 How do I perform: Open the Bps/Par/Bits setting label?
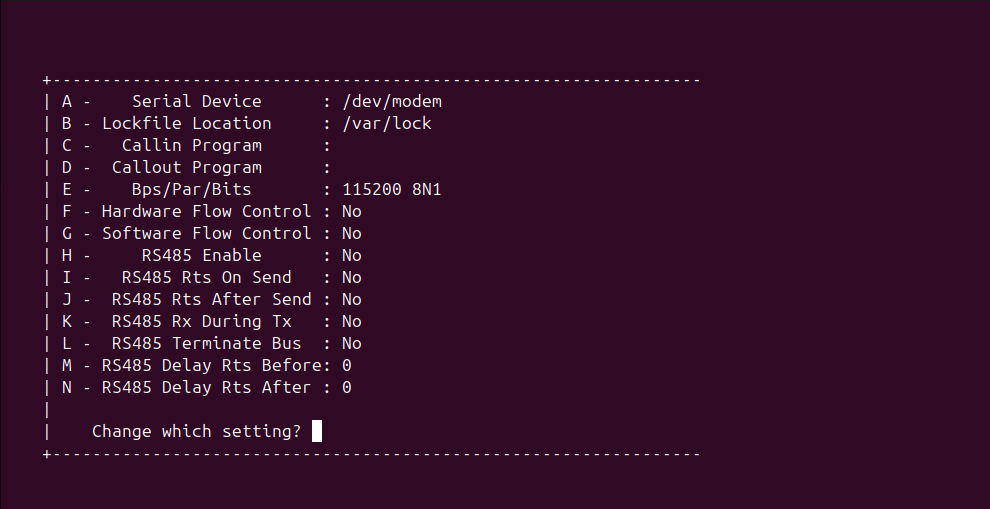[191, 190]
